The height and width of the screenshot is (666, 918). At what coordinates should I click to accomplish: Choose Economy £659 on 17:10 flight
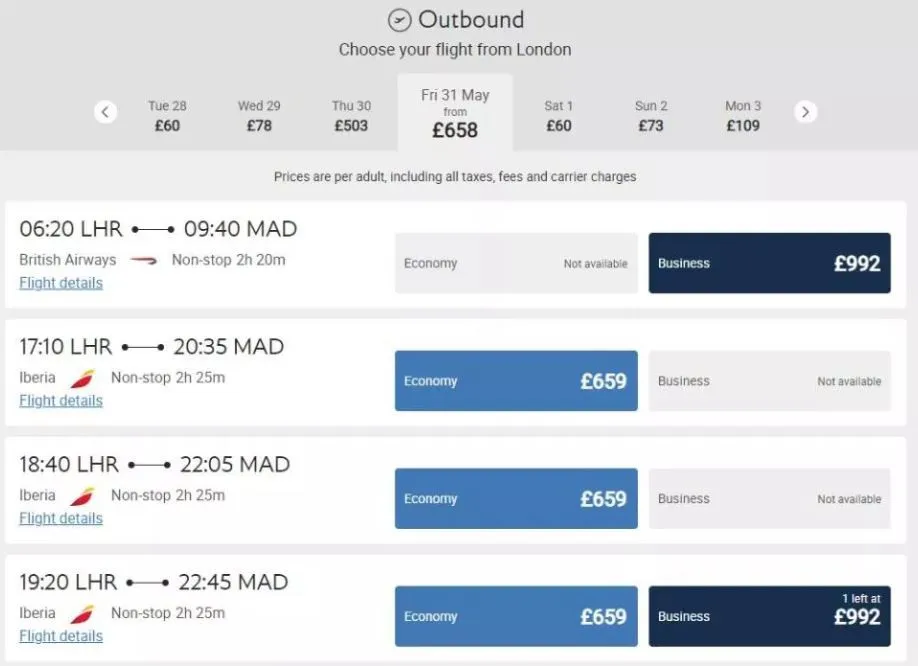[516, 381]
